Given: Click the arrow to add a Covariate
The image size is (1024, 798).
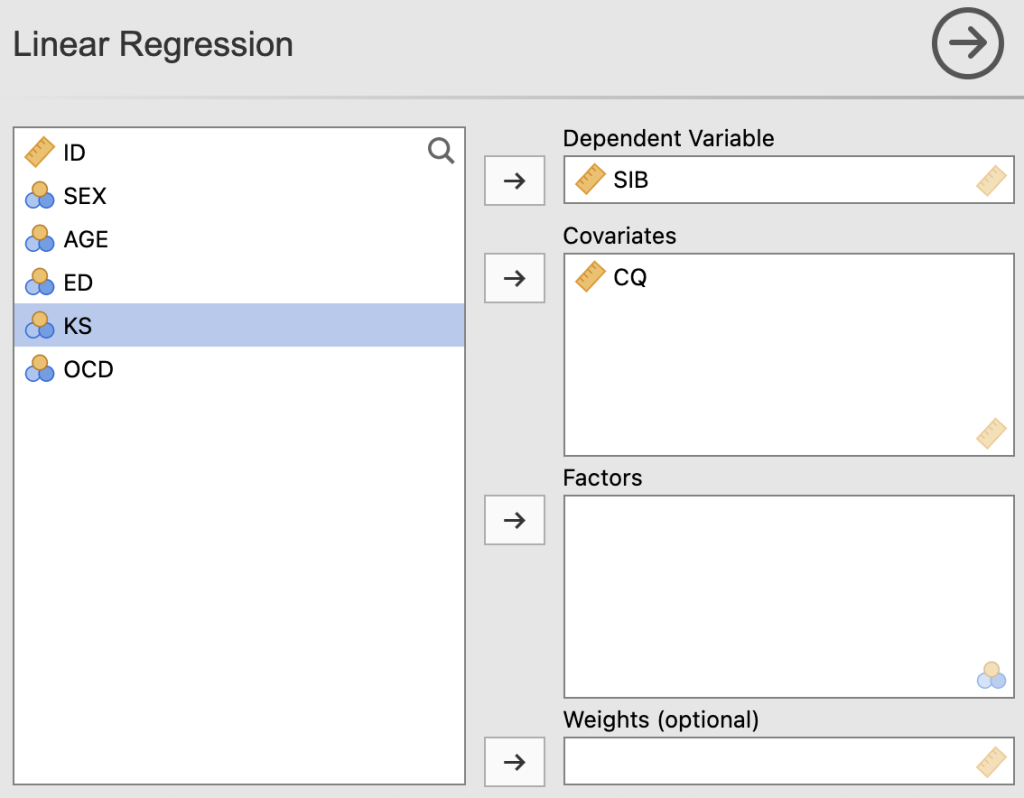Looking at the screenshot, I should (514, 278).
